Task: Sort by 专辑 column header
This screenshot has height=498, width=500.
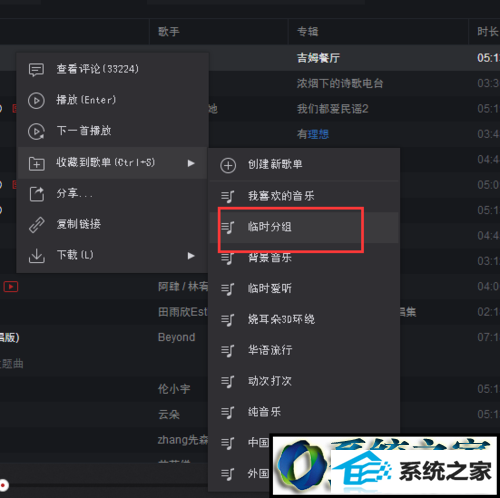Action: pos(308,32)
